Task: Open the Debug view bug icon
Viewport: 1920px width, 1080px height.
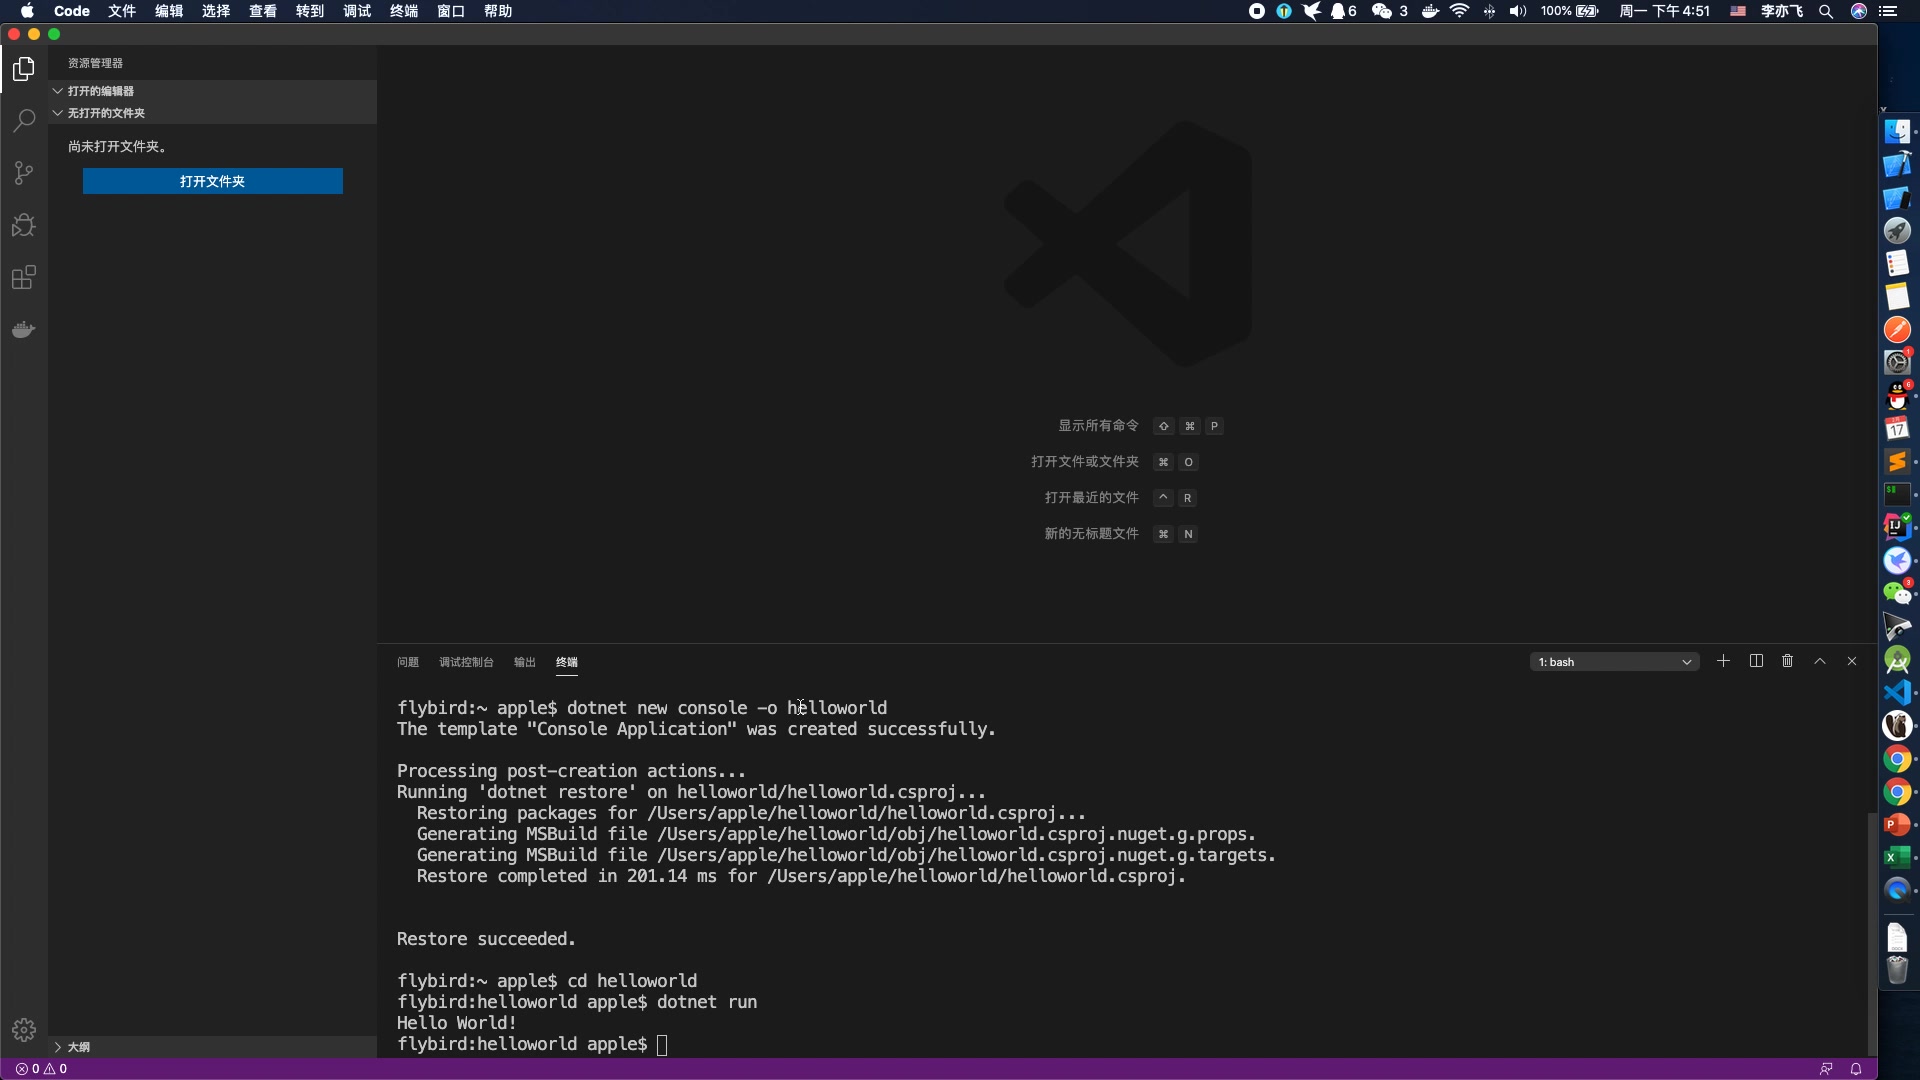Action: (24, 225)
